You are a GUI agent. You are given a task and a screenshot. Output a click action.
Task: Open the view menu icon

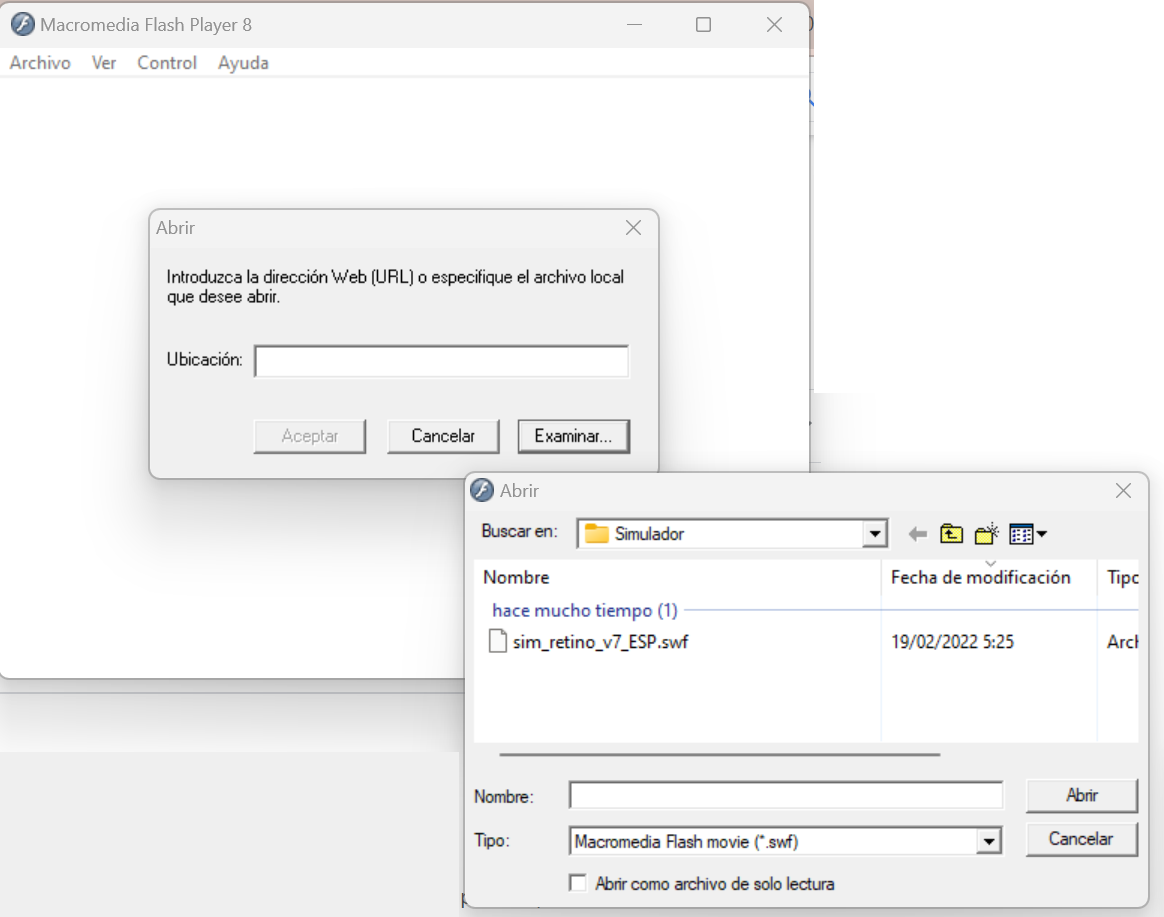coord(1027,534)
